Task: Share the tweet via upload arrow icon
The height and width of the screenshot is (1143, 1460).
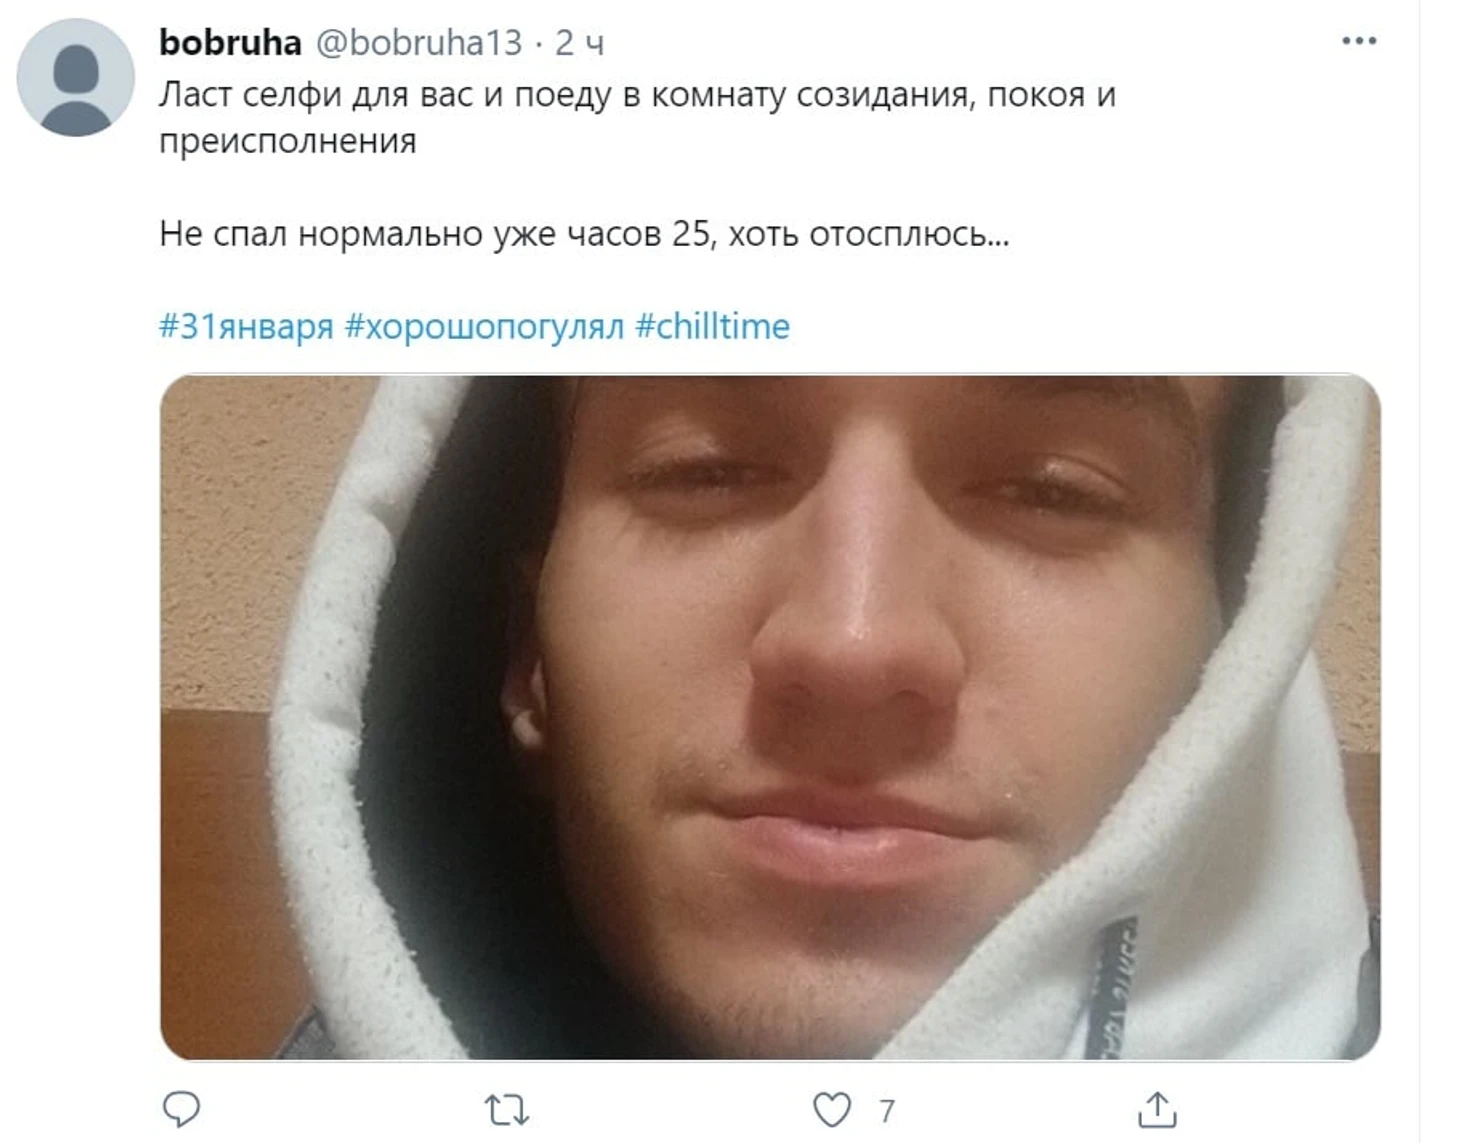Action: tap(1157, 1109)
